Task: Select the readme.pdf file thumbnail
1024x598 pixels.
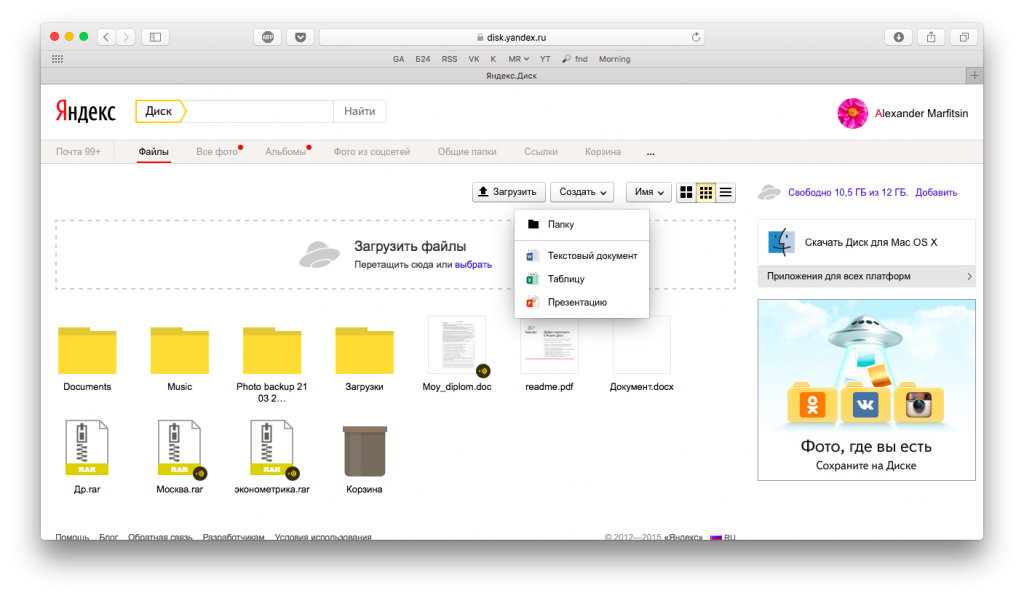Action: point(549,345)
